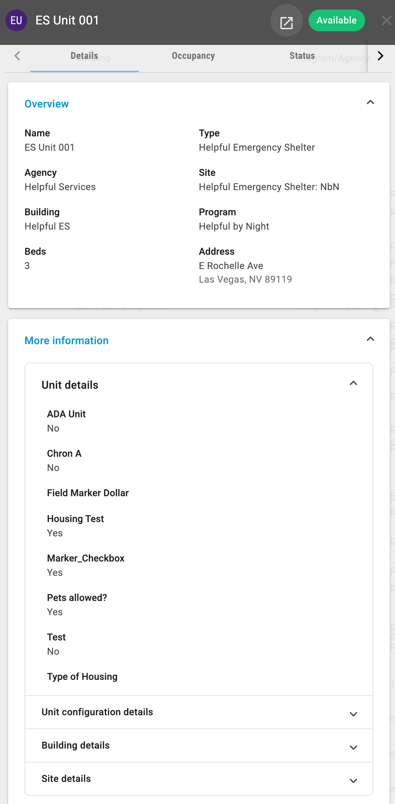Switch to the Occupancy tab
This screenshot has width=395, height=804.
tap(193, 56)
